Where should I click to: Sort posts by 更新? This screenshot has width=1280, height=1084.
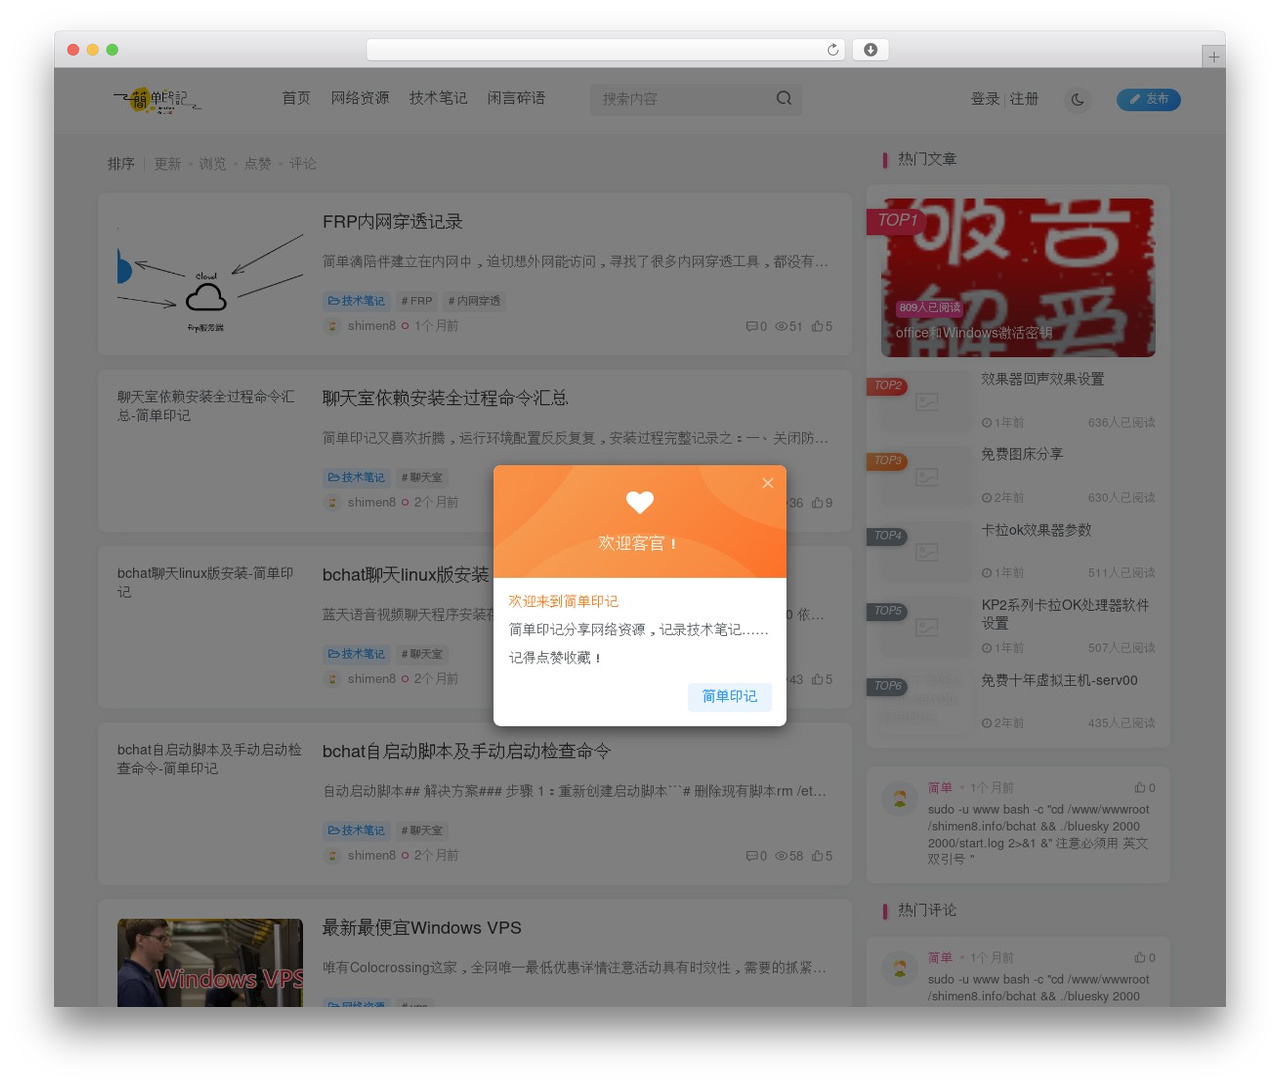click(x=167, y=164)
